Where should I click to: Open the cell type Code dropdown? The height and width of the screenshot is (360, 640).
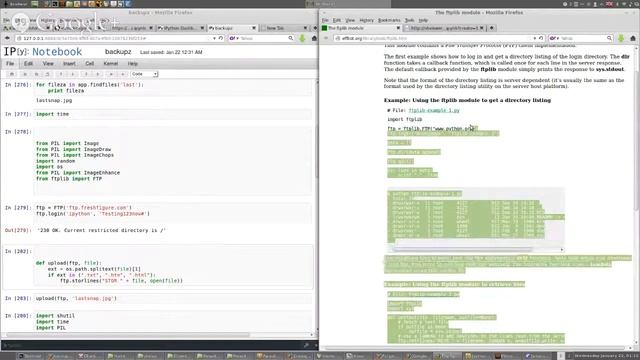point(144,74)
